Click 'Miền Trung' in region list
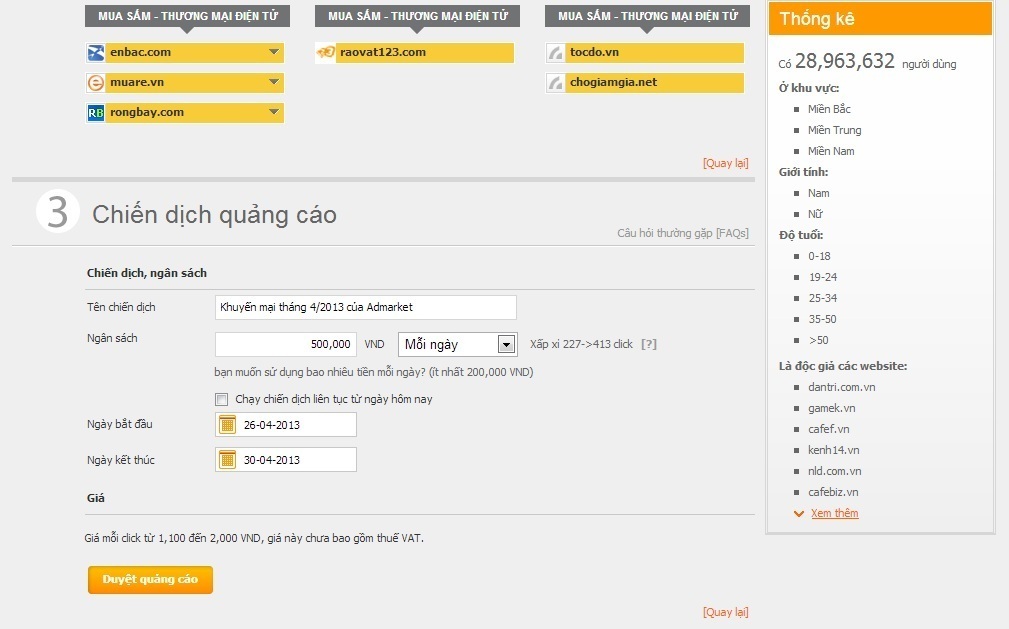Viewport: 1009px width, 629px height. click(x=835, y=130)
